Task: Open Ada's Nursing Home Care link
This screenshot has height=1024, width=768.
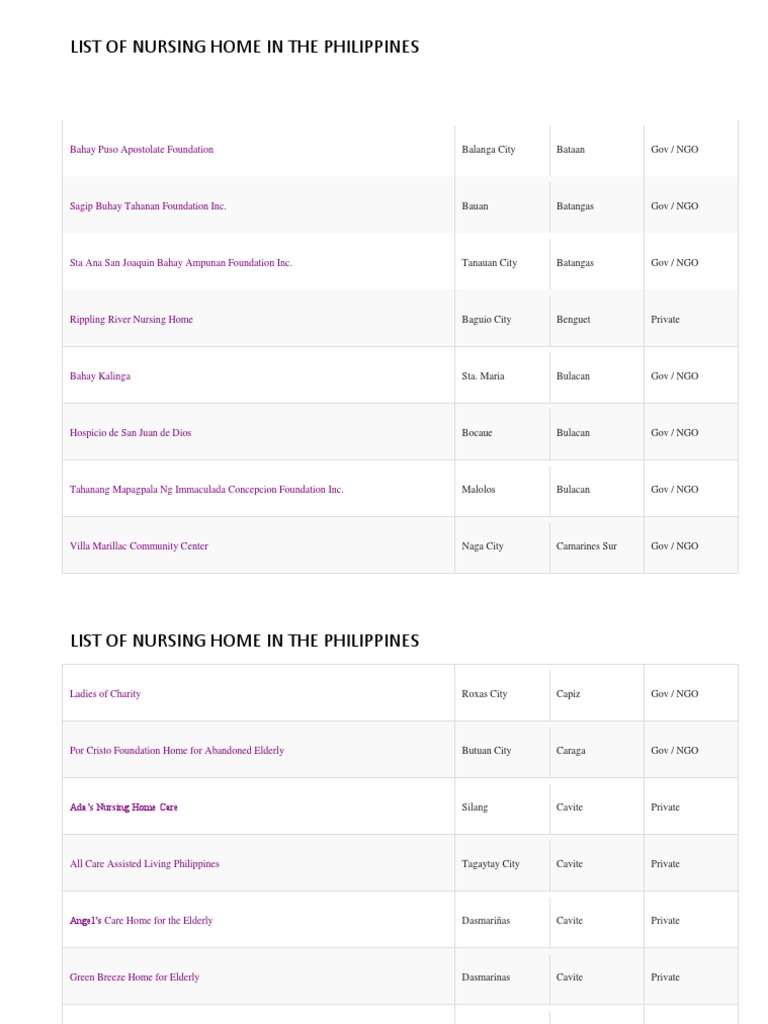Action: (x=124, y=807)
